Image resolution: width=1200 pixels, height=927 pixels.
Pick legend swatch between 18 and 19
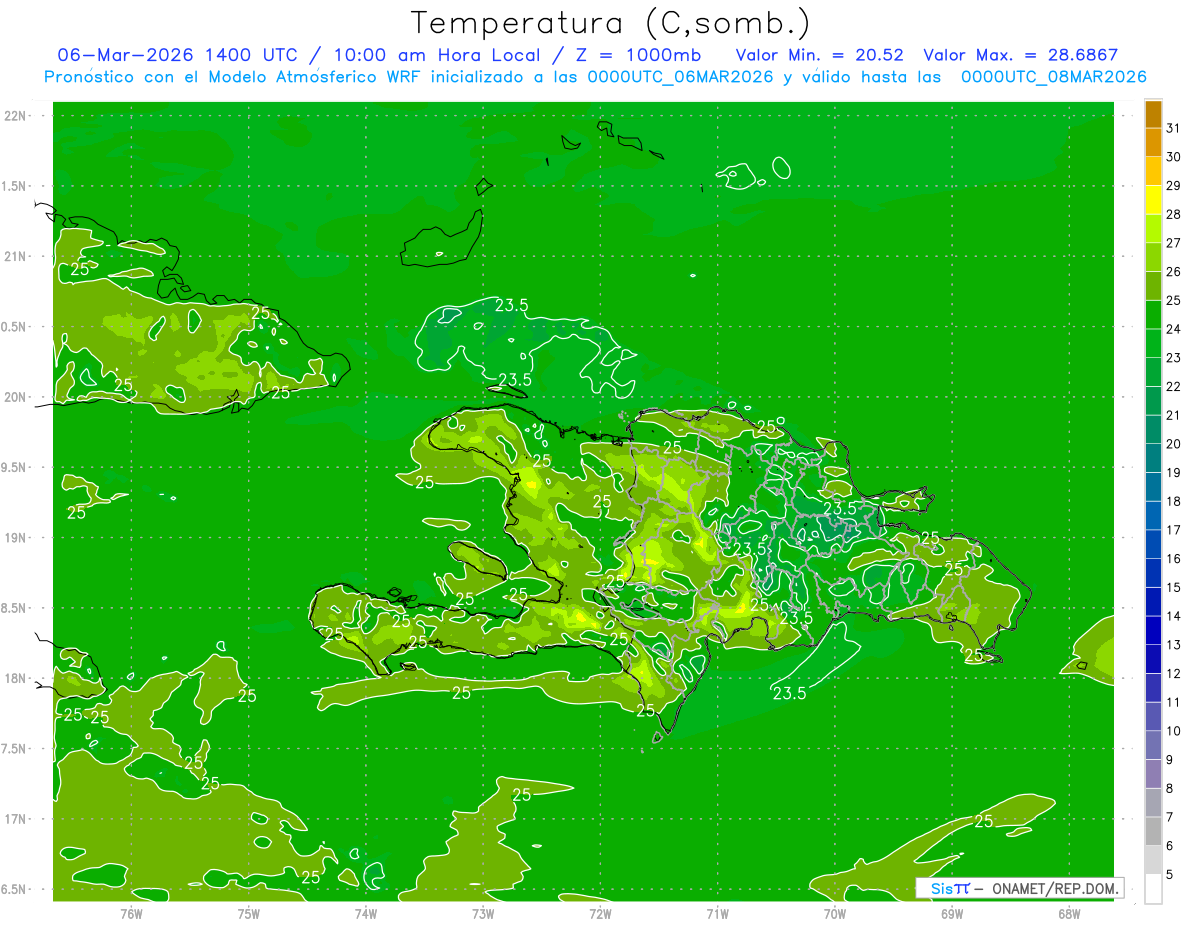click(1153, 487)
